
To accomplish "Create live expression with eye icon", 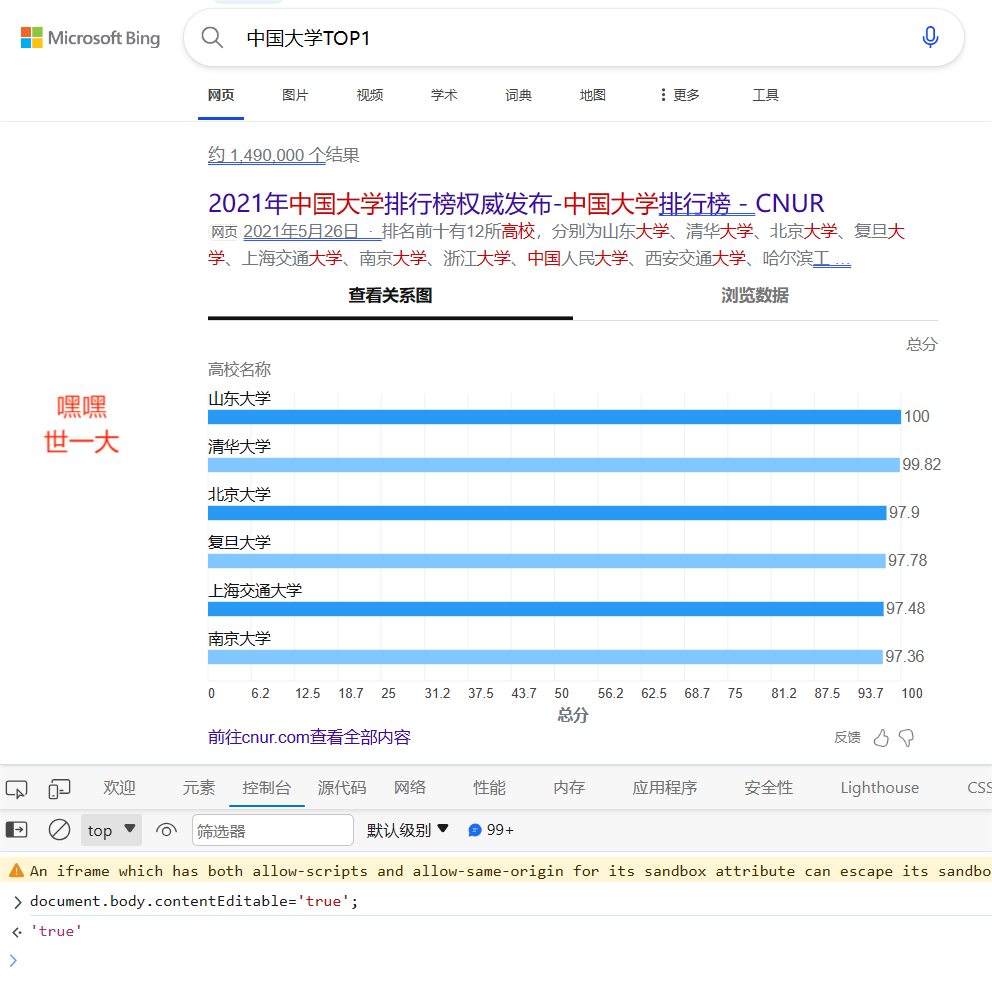I will [166, 830].
